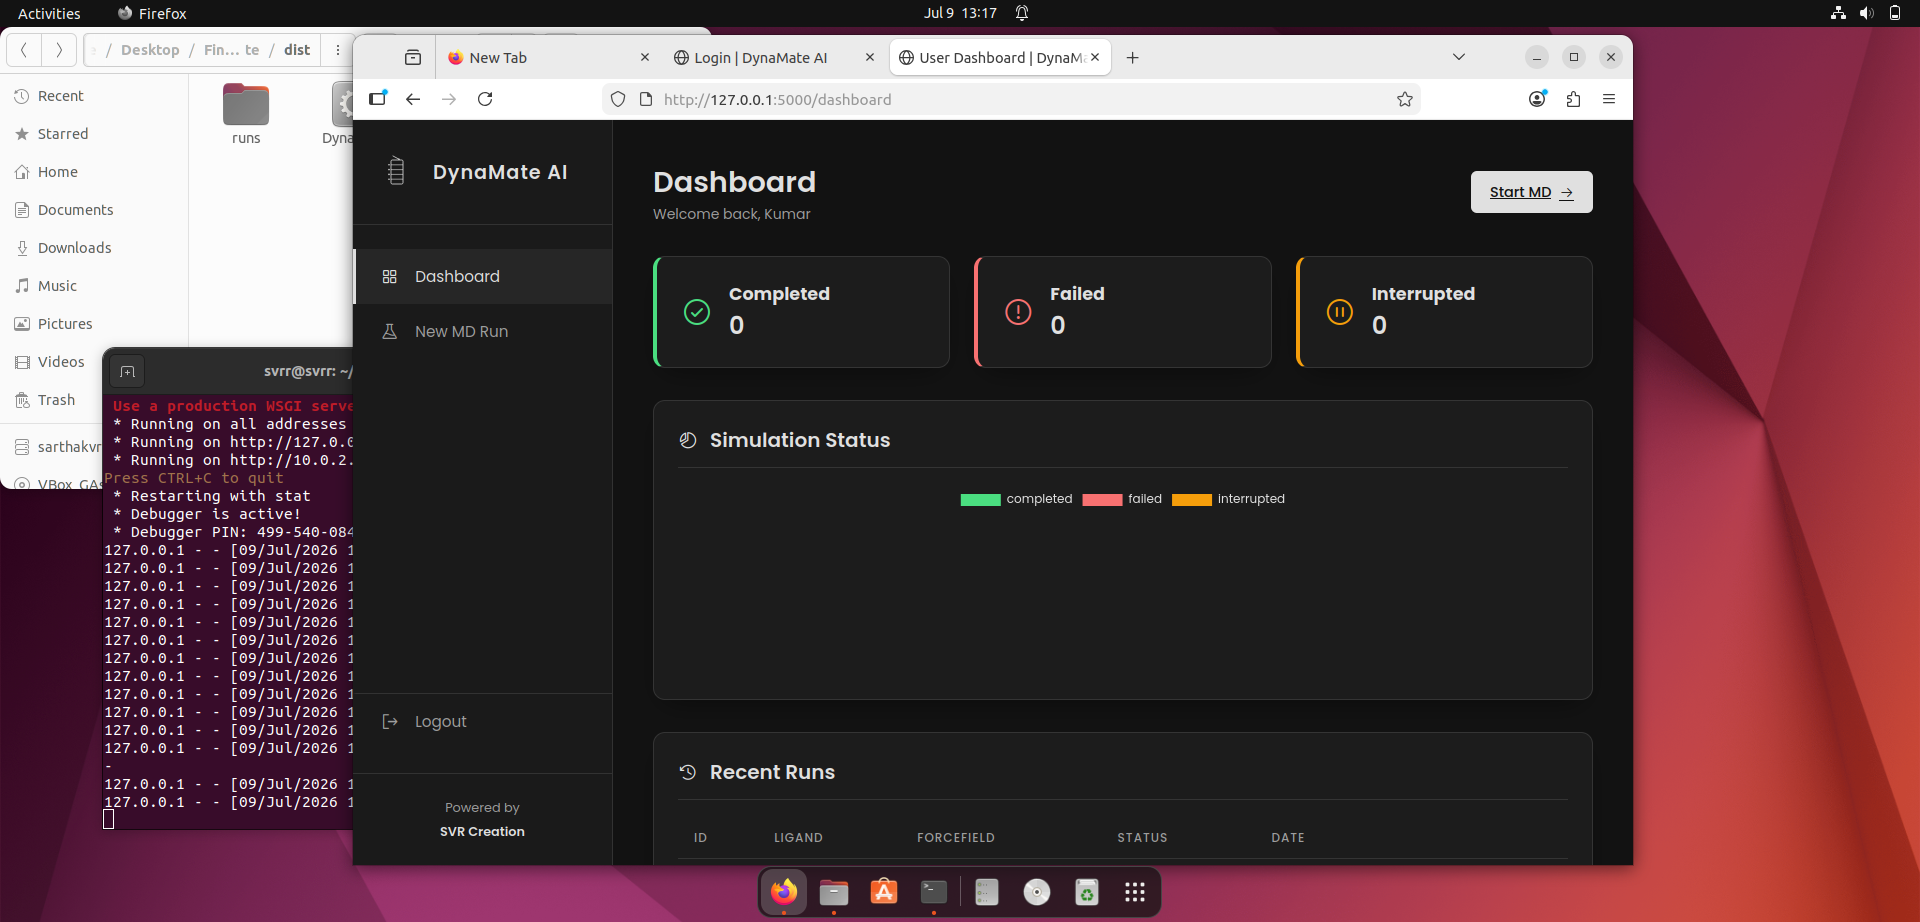Click the Terminal icon in the dock
Screen dimensions: 1920x922
(x=934, y=891)
